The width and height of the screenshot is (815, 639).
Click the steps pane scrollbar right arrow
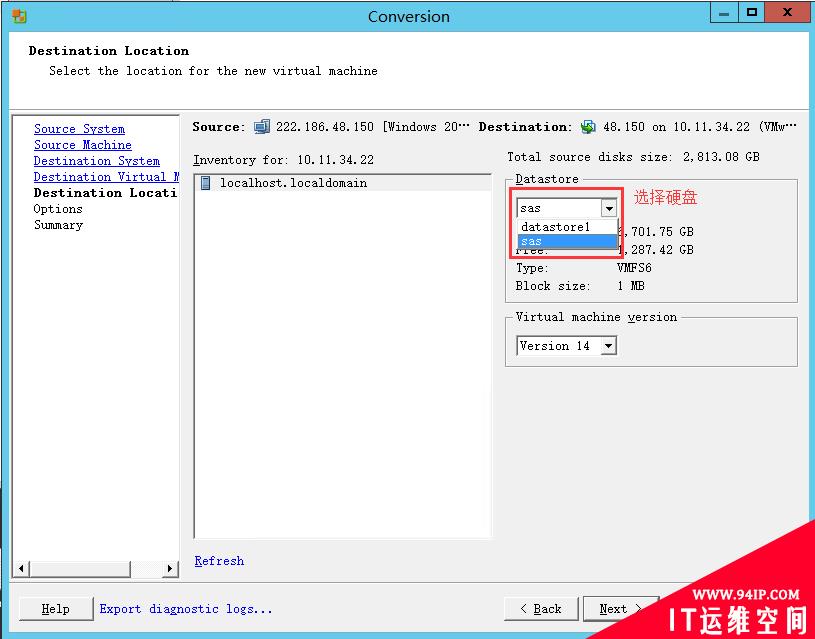click(169, 568)
